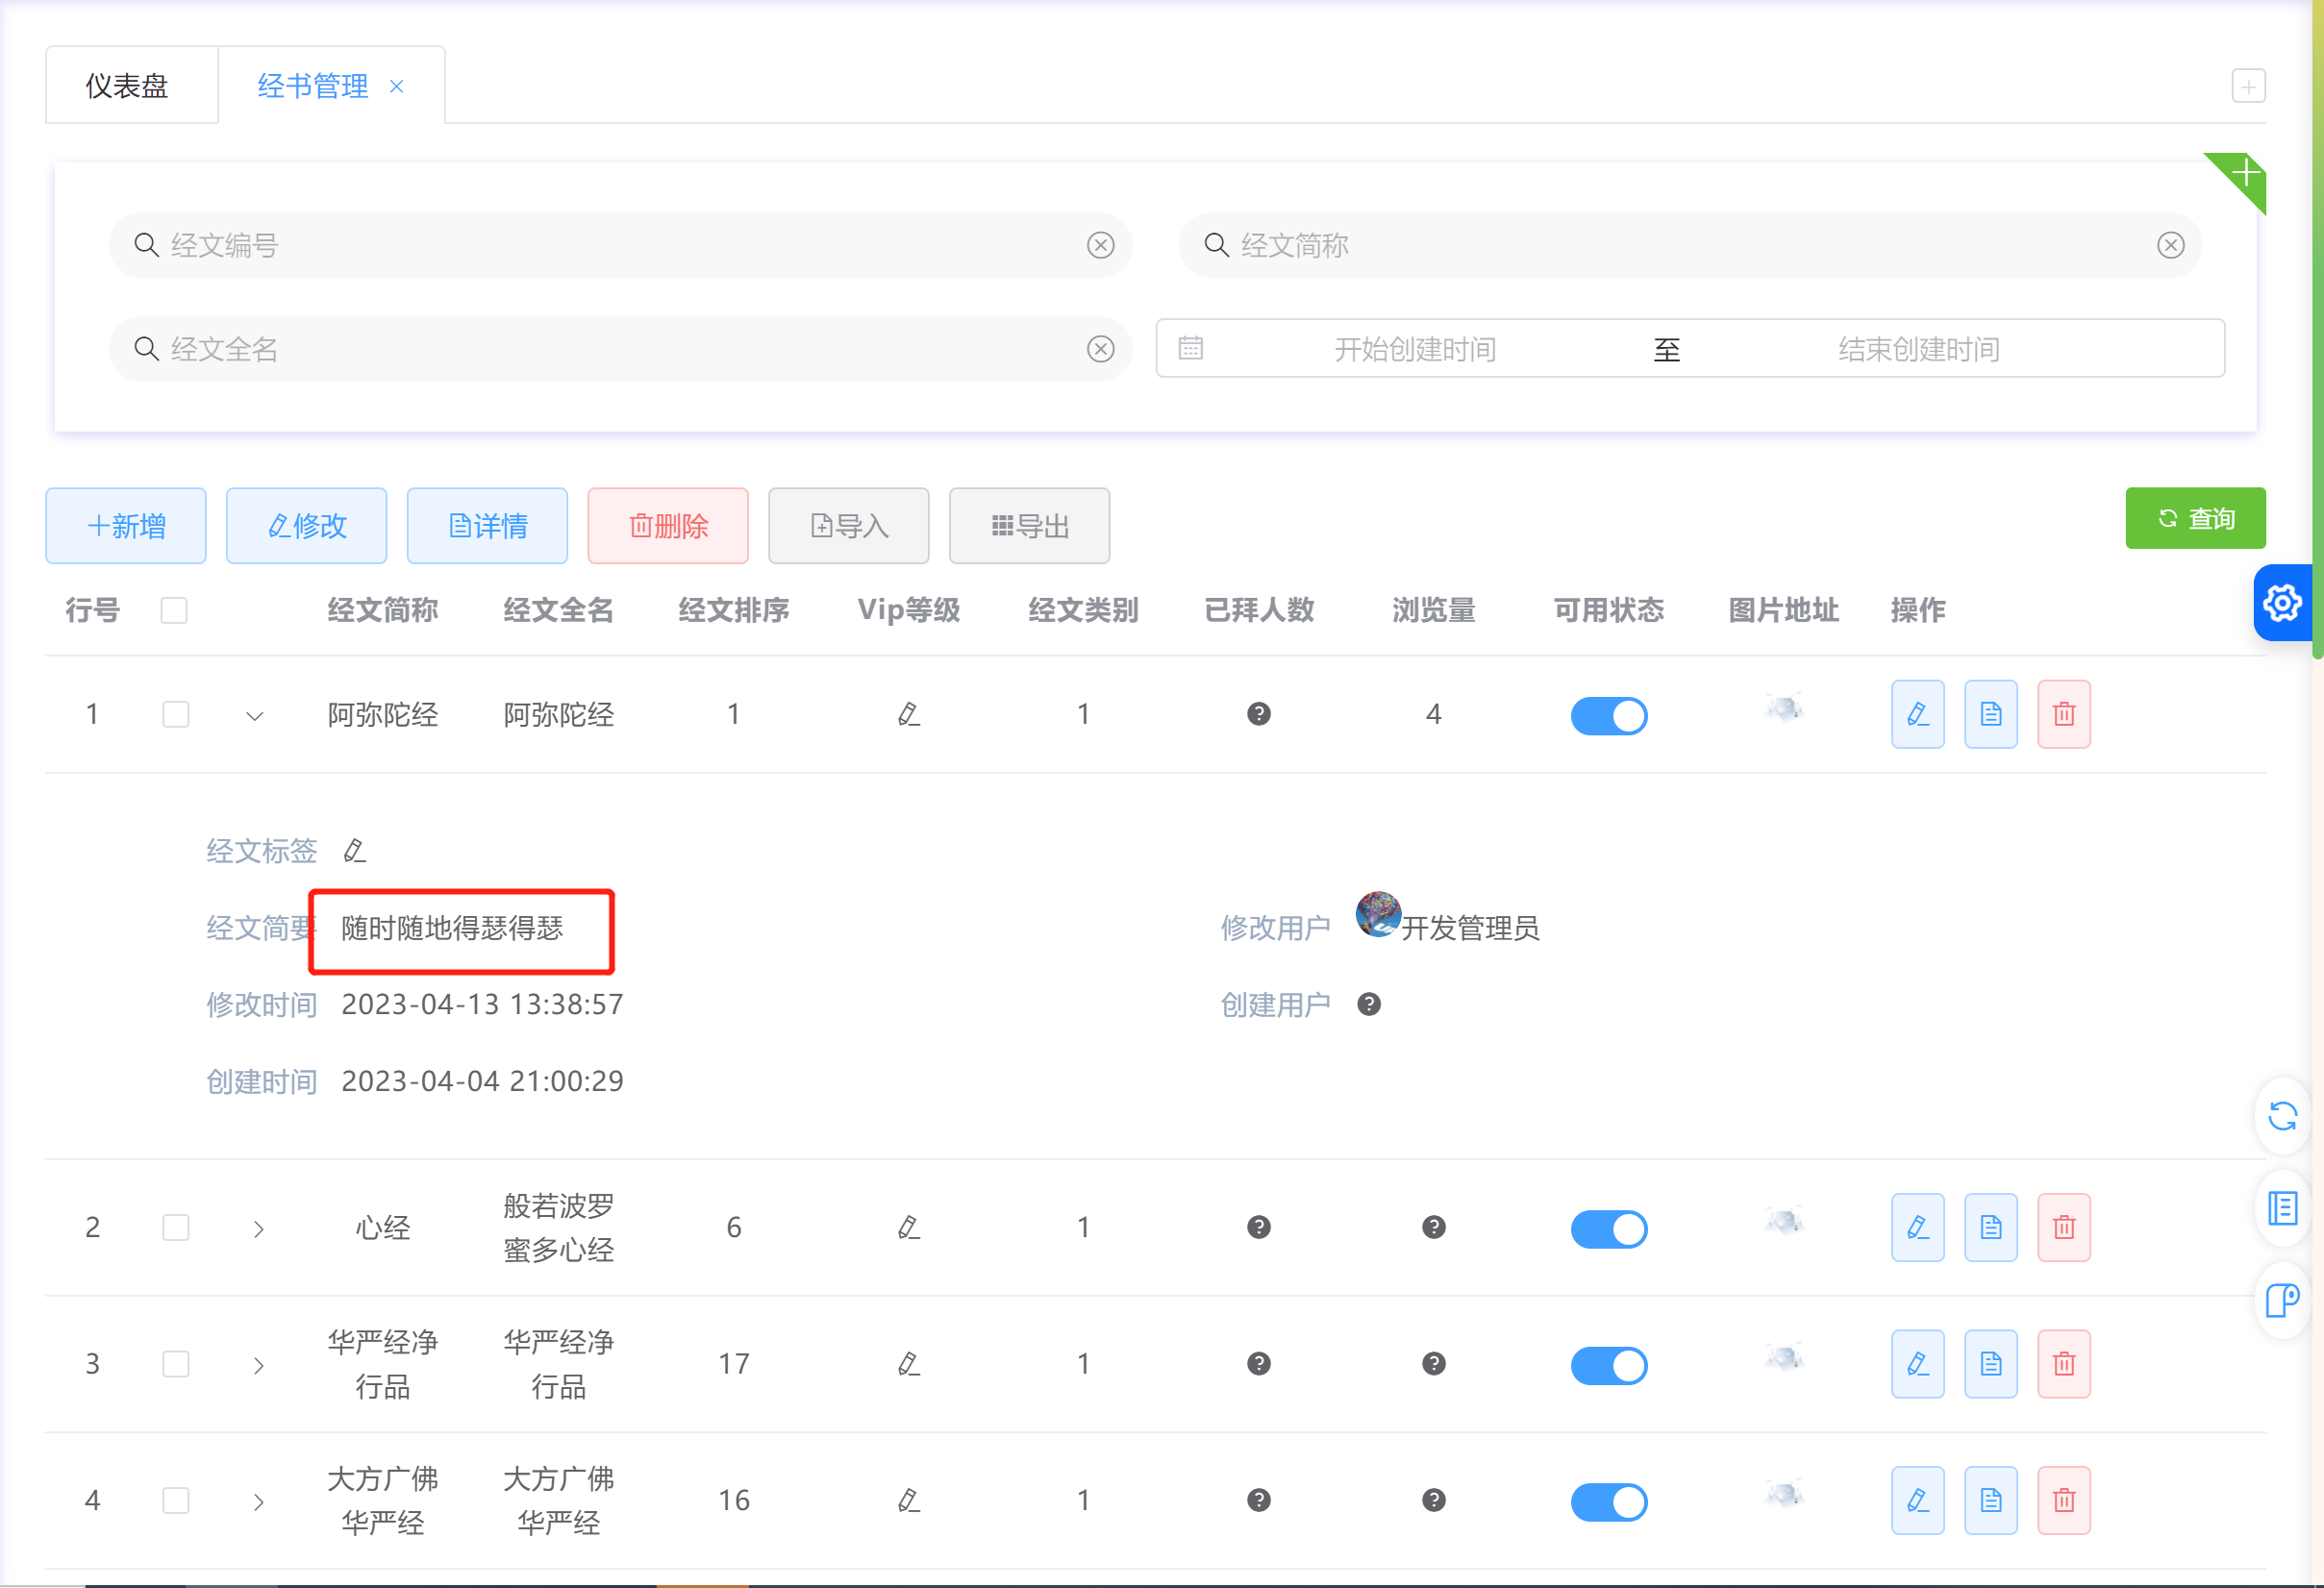
Task: Switch to the 仪表盘 tab
Action: click(x=131, y=86)
